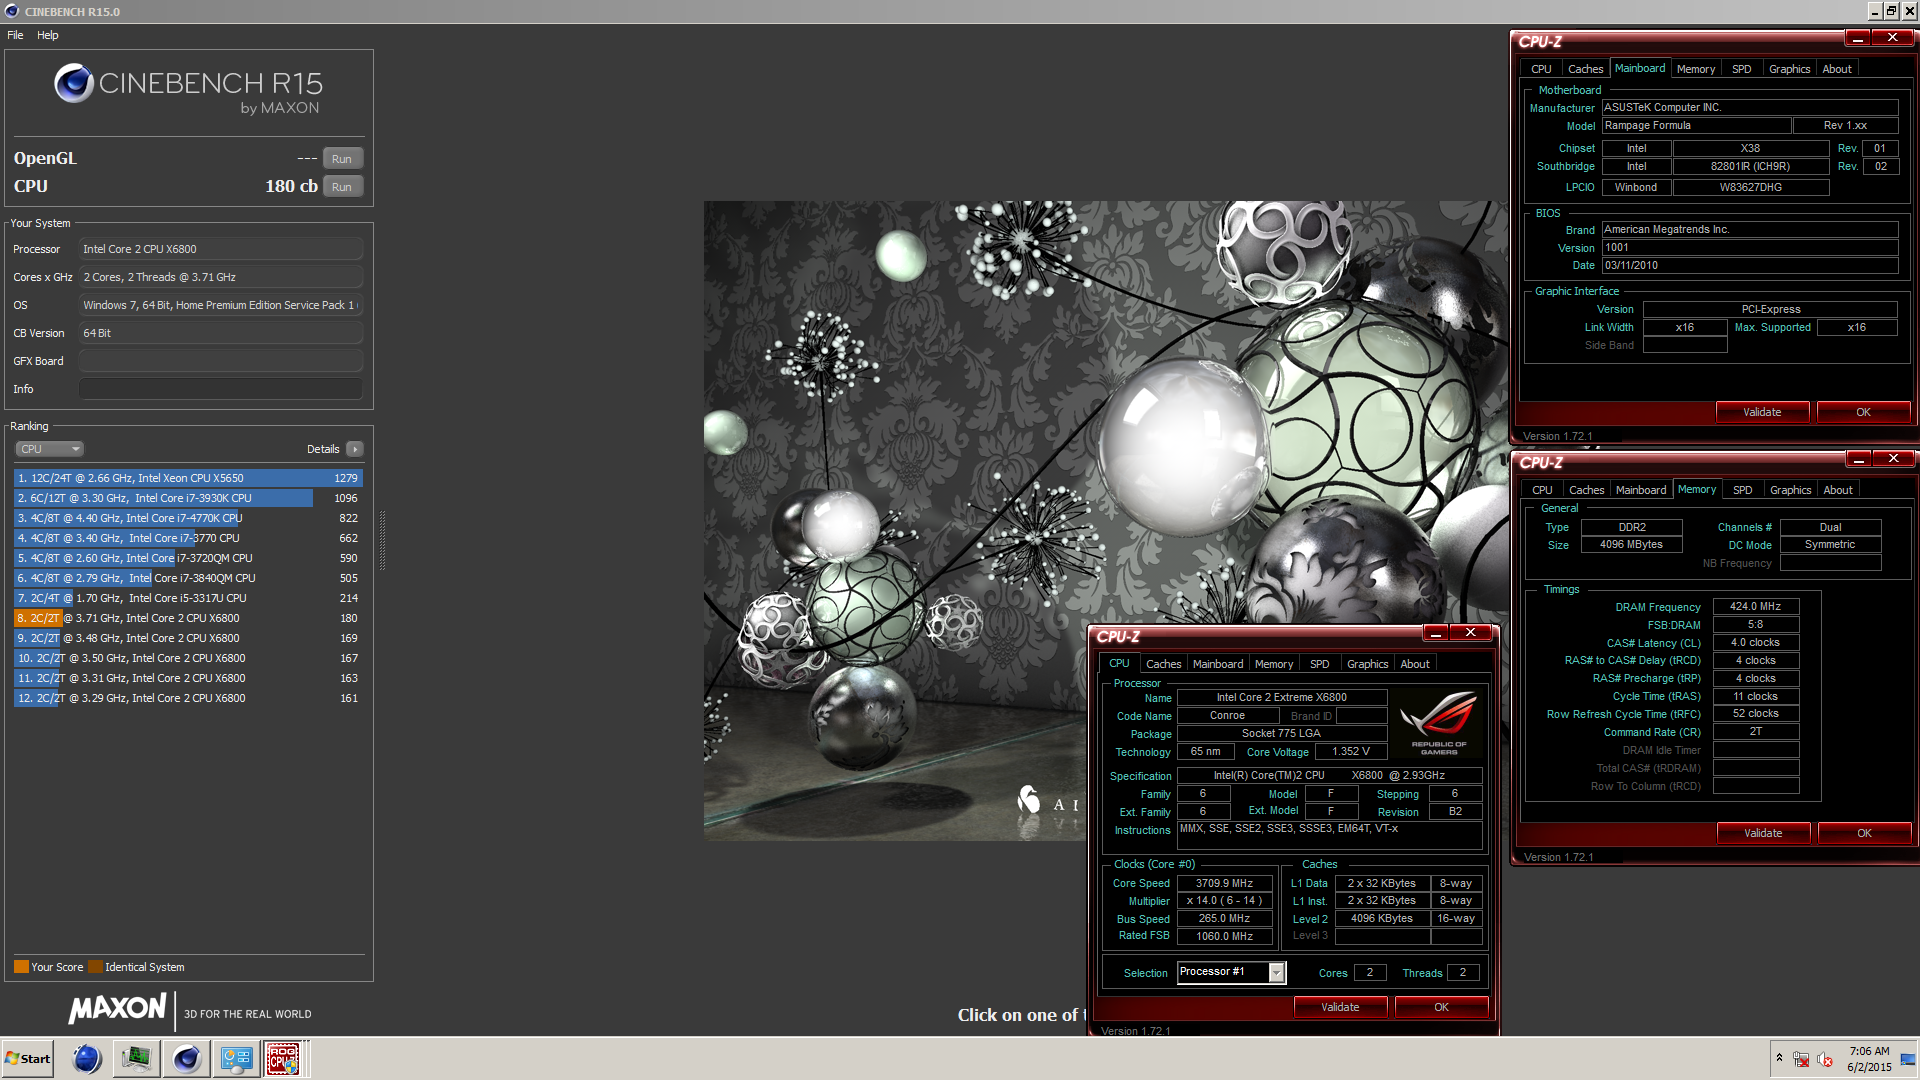
Task: Click the GFX Board field
Action: tap(220, 361)
